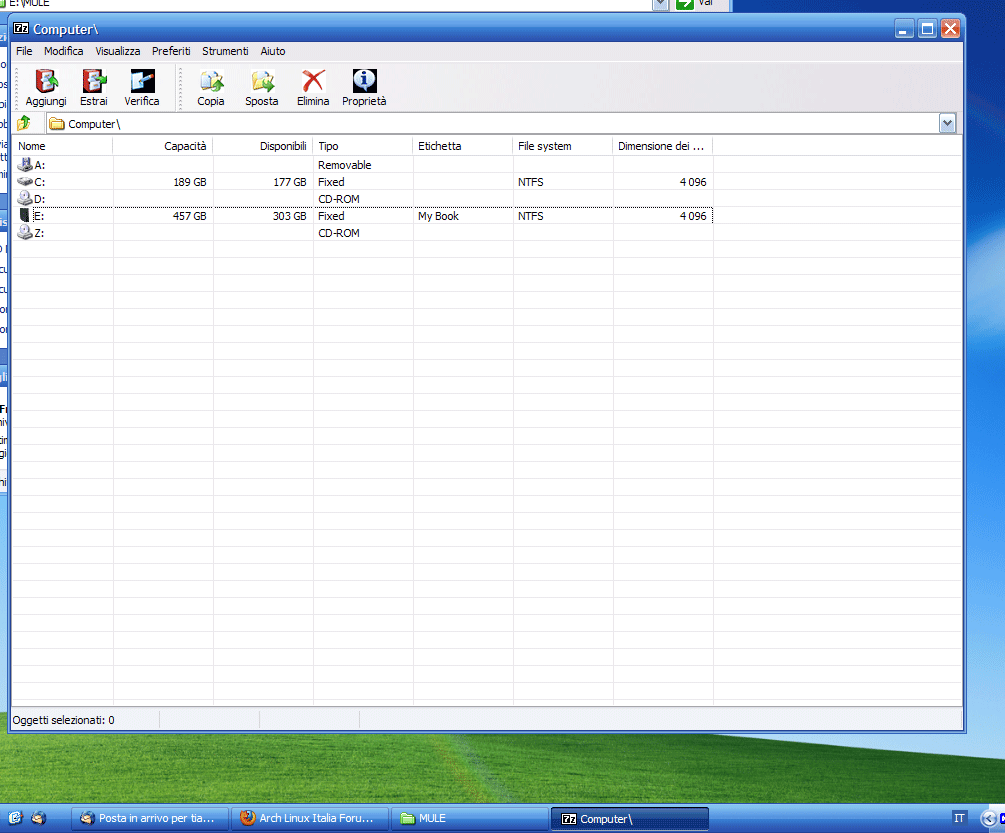Image resolution: width=1005 pixels, height=833 pixels.
Task: Sort by Dimensione dei ... column header
Action: [x=663, y=146]
